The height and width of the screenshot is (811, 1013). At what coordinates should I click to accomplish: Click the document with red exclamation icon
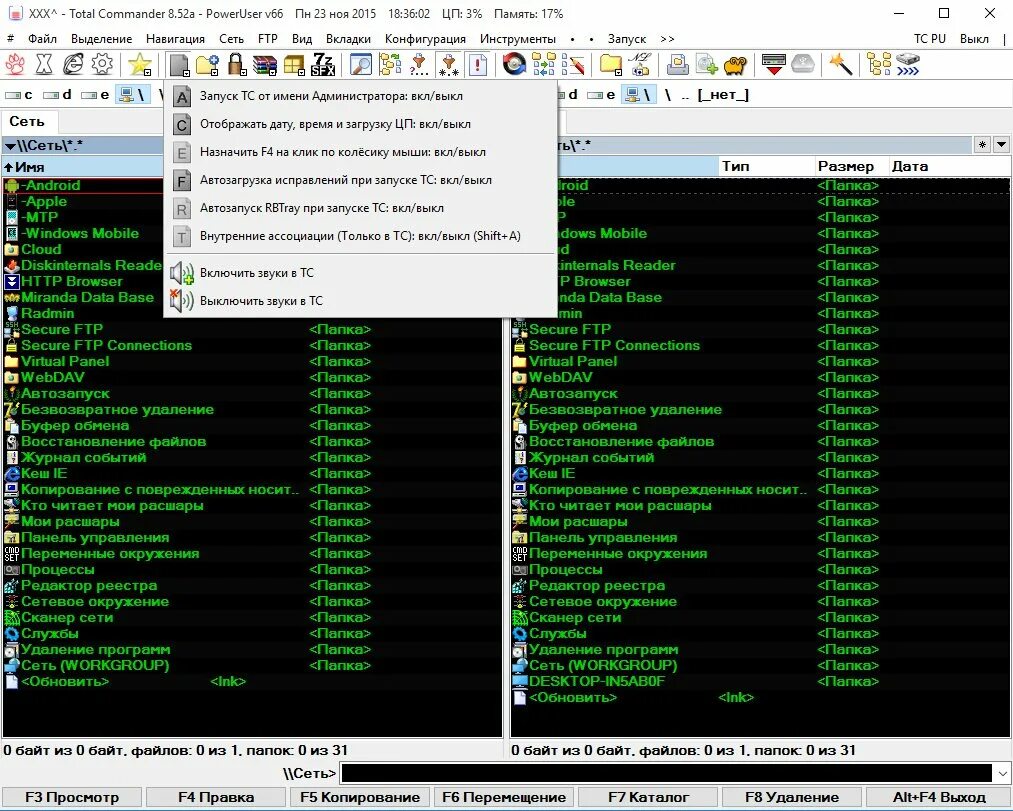coord(477,65)
